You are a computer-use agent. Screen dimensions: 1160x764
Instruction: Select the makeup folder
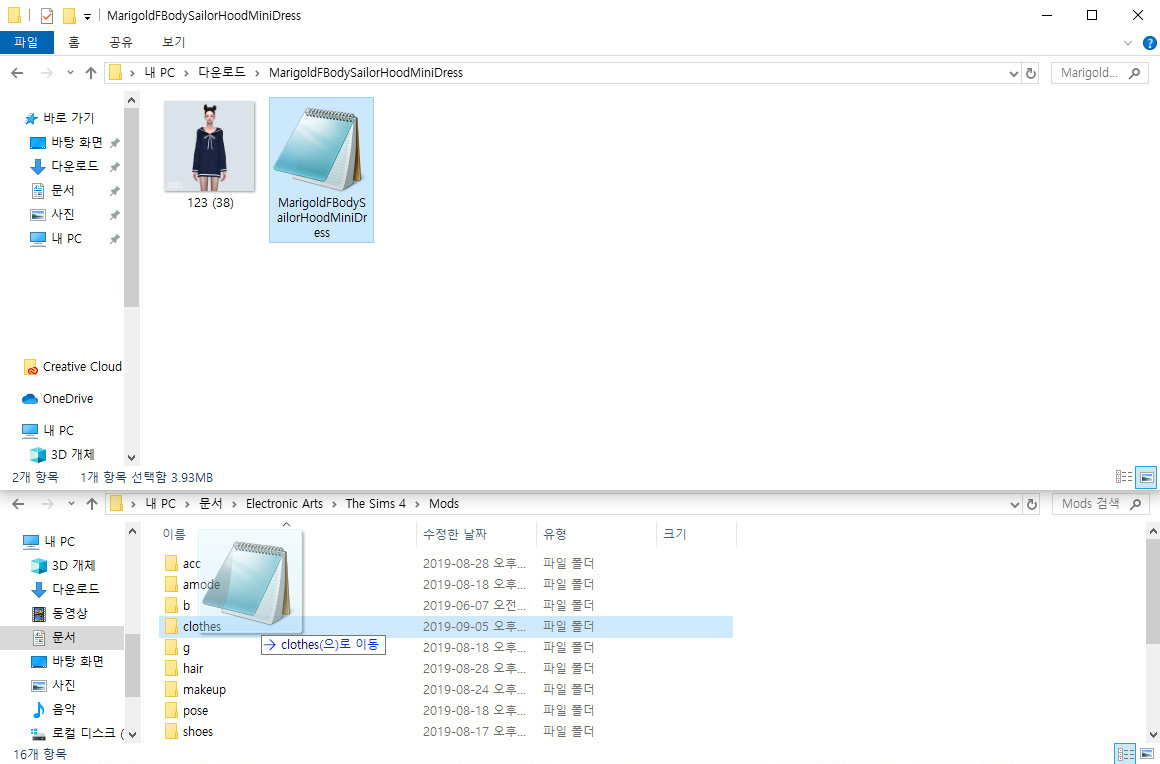[x=195, y=689]
